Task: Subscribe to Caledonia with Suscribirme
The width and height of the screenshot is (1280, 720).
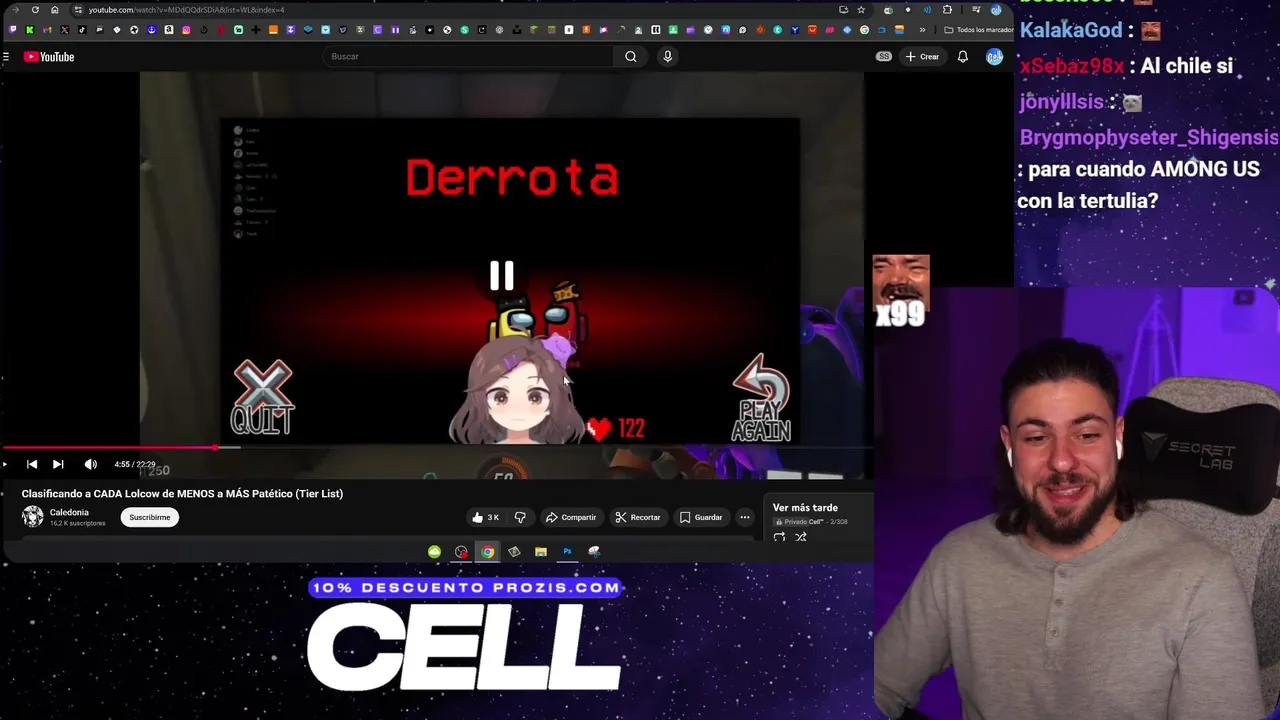Action: click(x=150, y=517)
